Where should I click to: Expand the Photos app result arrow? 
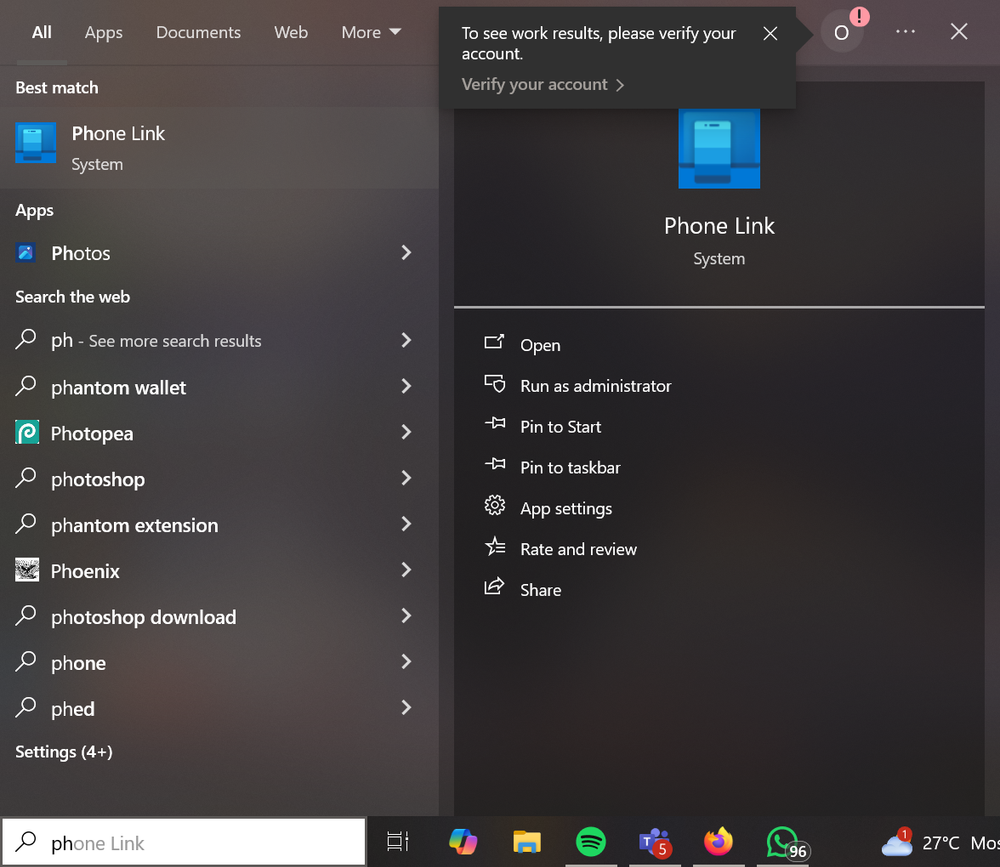coord(406,253)
